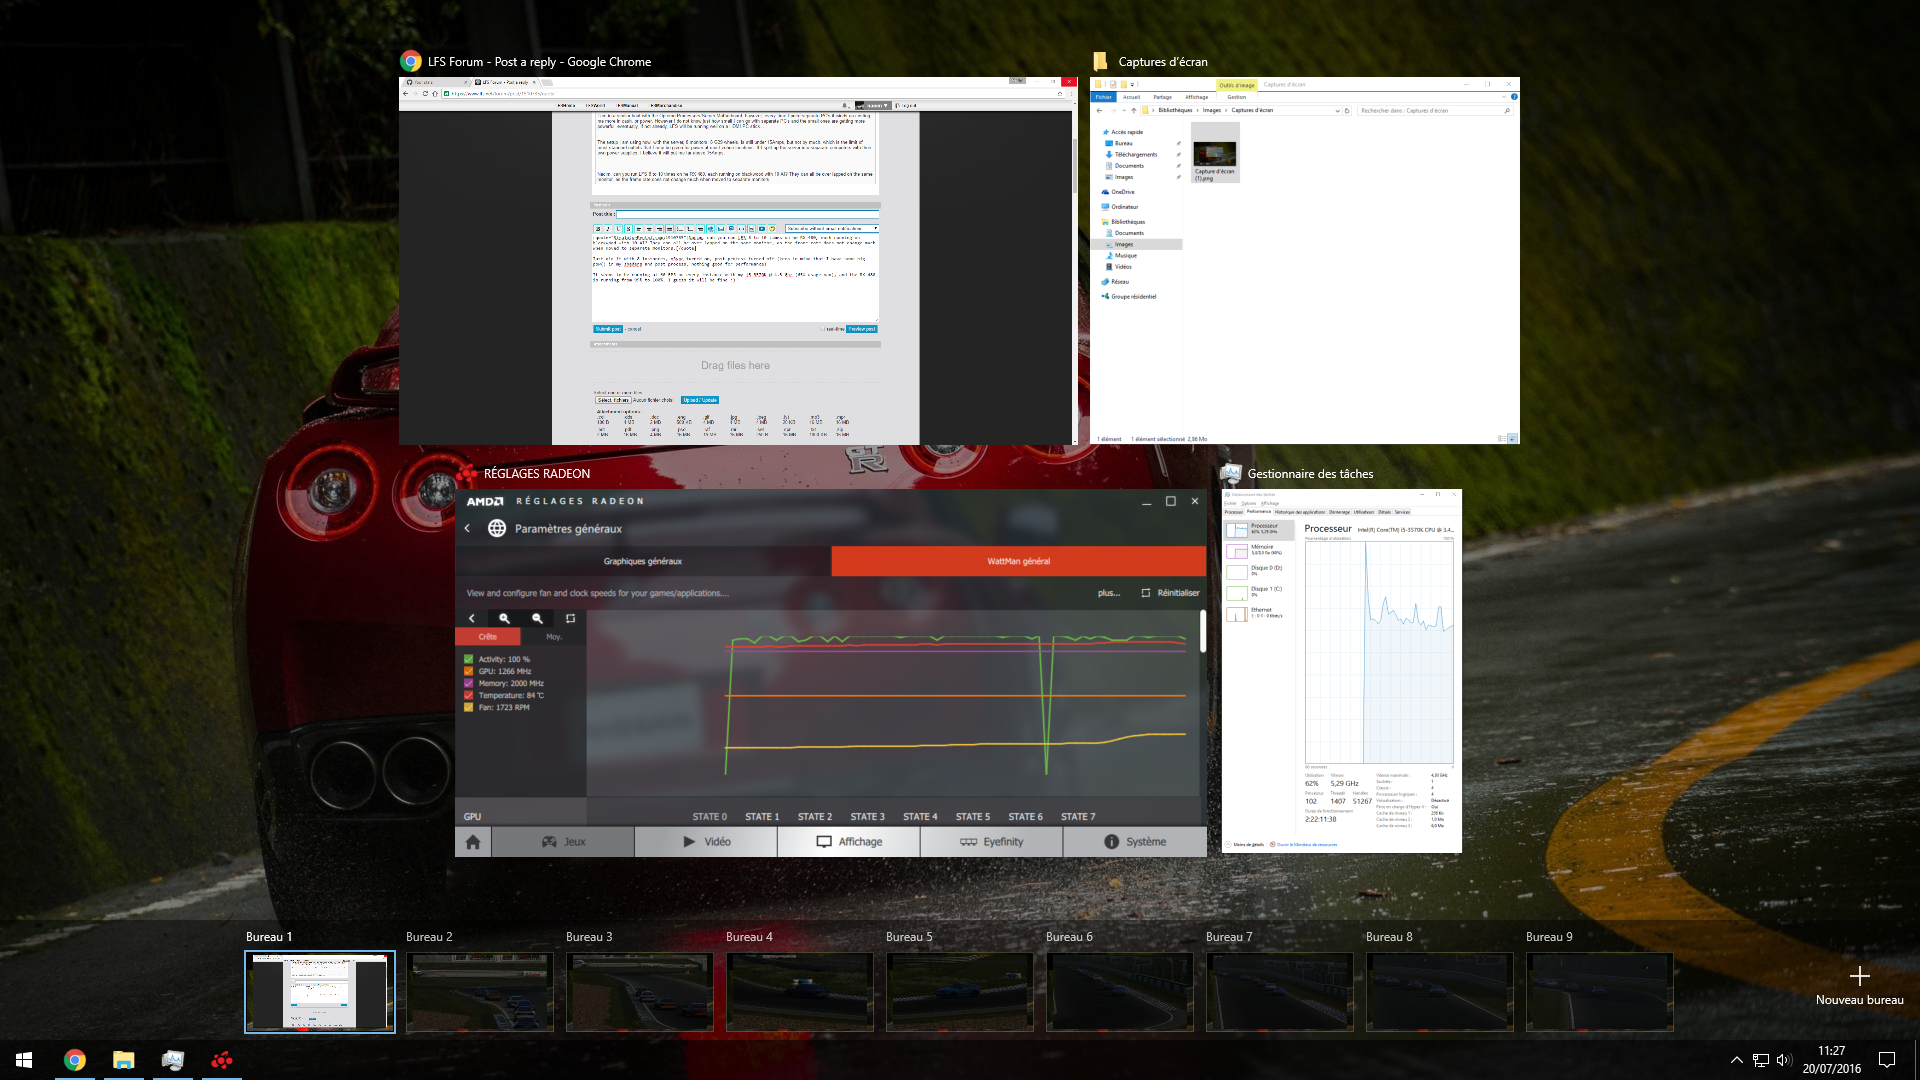Click the zoom in magnifier on graph
This screenshot has height=1080, width=1920.
coord(505,619)
